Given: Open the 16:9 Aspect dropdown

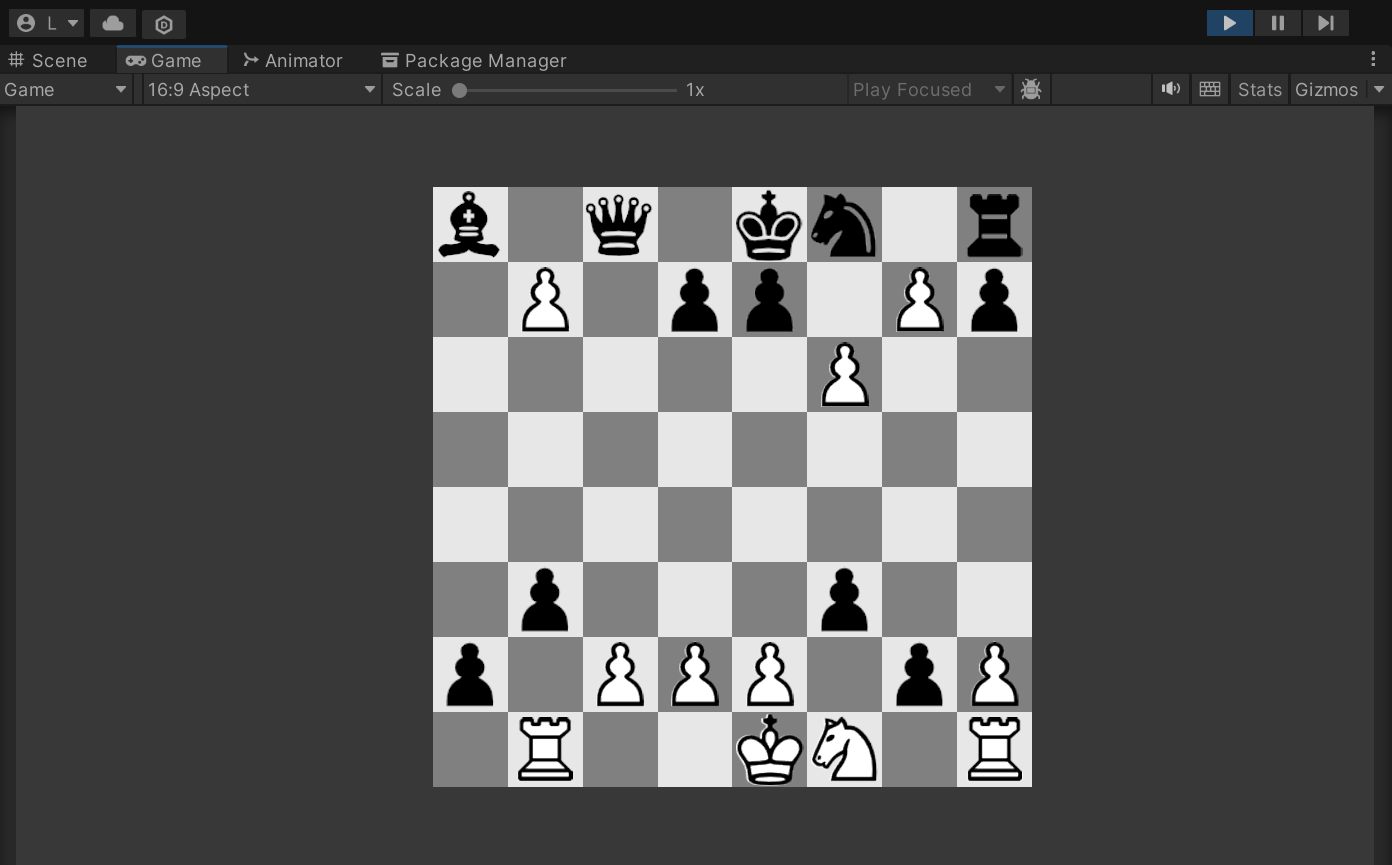Looking at the screenshot, I should (x=261, y=89).
